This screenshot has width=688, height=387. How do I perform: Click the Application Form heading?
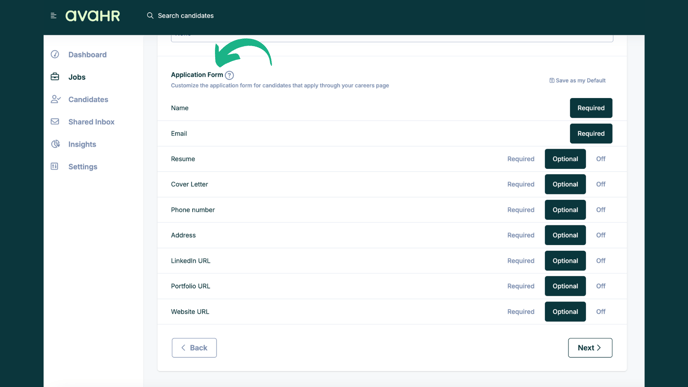point(197,75)
